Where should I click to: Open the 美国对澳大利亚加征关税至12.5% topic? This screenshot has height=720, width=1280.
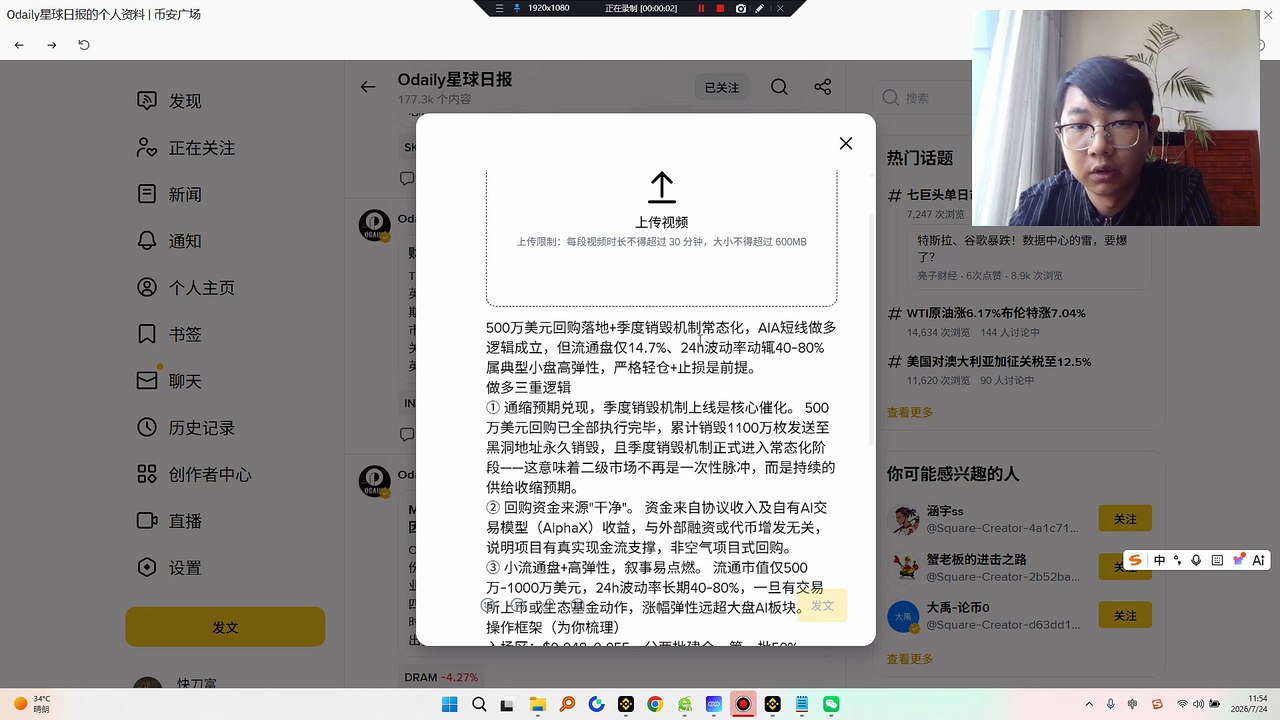(x=999, y=361)
